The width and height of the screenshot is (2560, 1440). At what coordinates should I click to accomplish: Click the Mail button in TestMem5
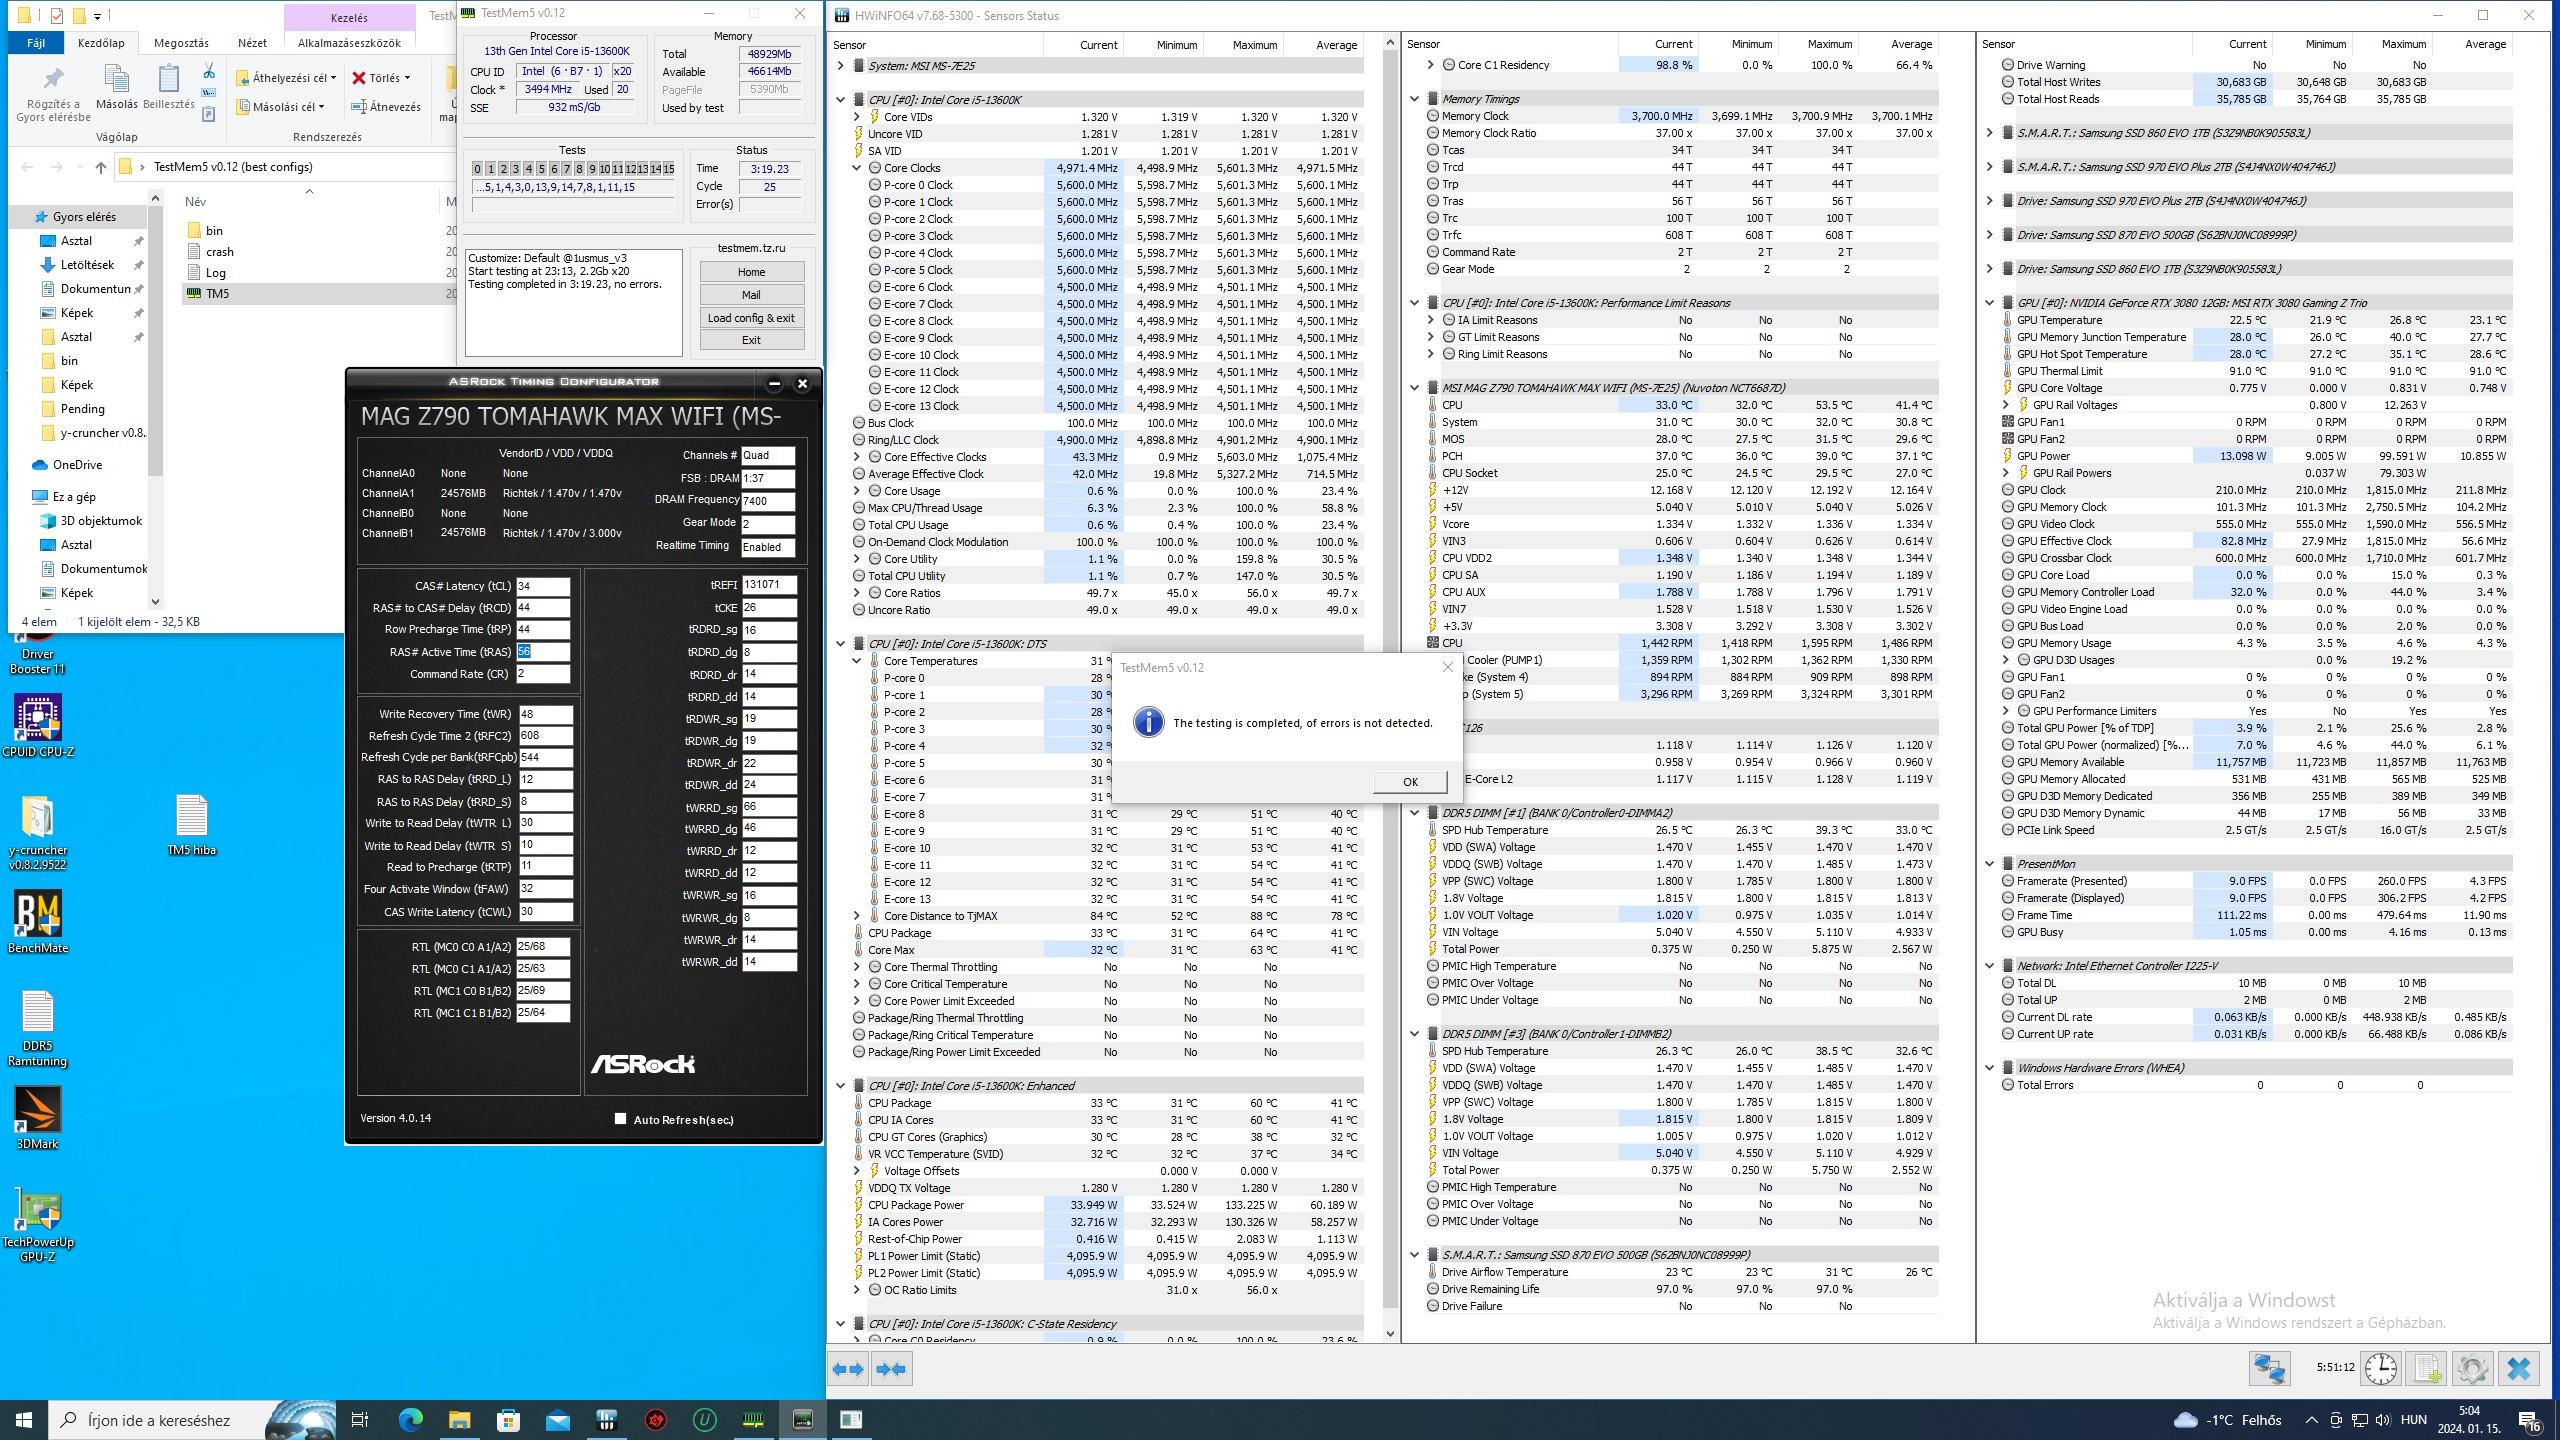751,295
